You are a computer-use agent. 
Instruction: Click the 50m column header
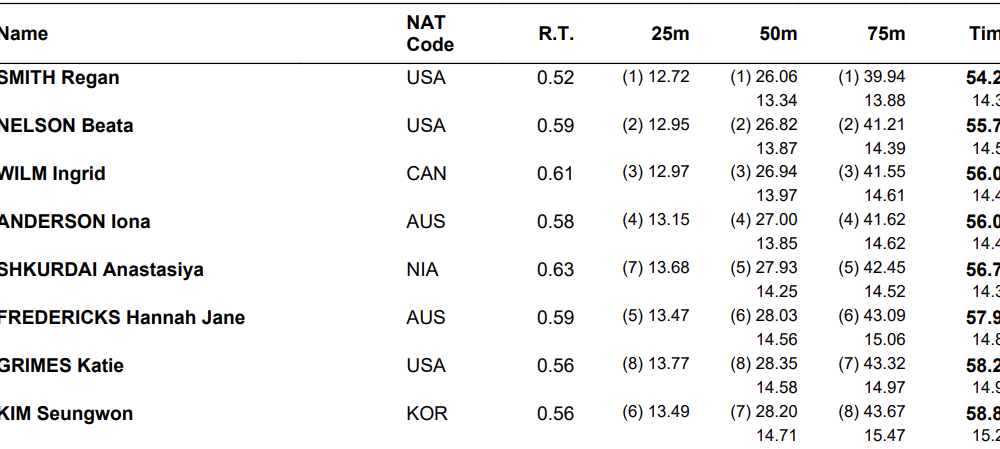pyautogui.click(x=778, y=34)
